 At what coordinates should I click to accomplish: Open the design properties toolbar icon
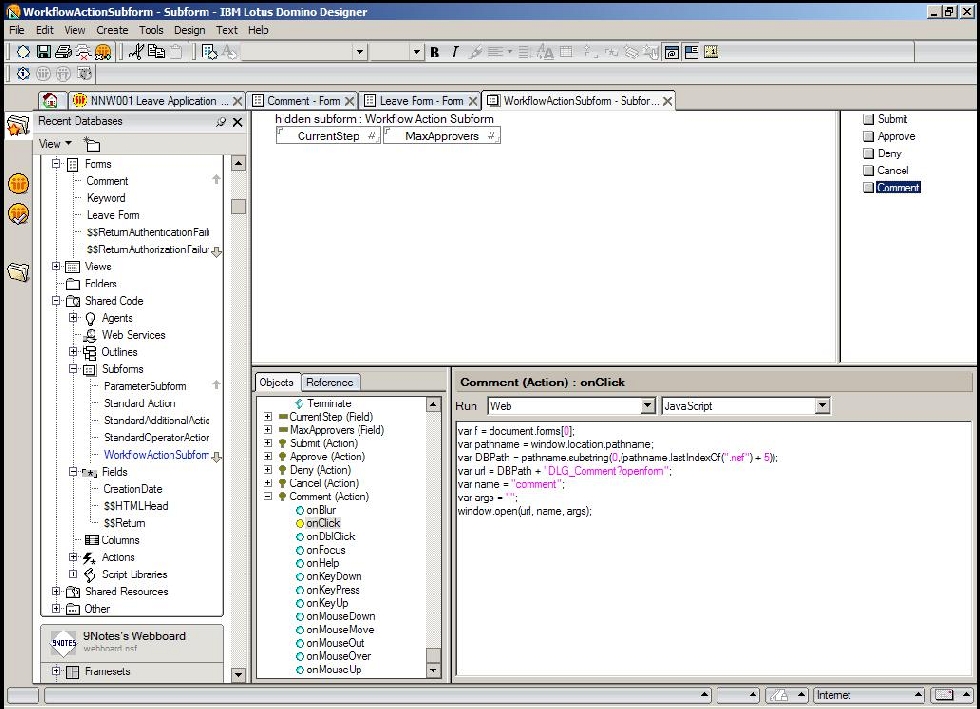209,52
